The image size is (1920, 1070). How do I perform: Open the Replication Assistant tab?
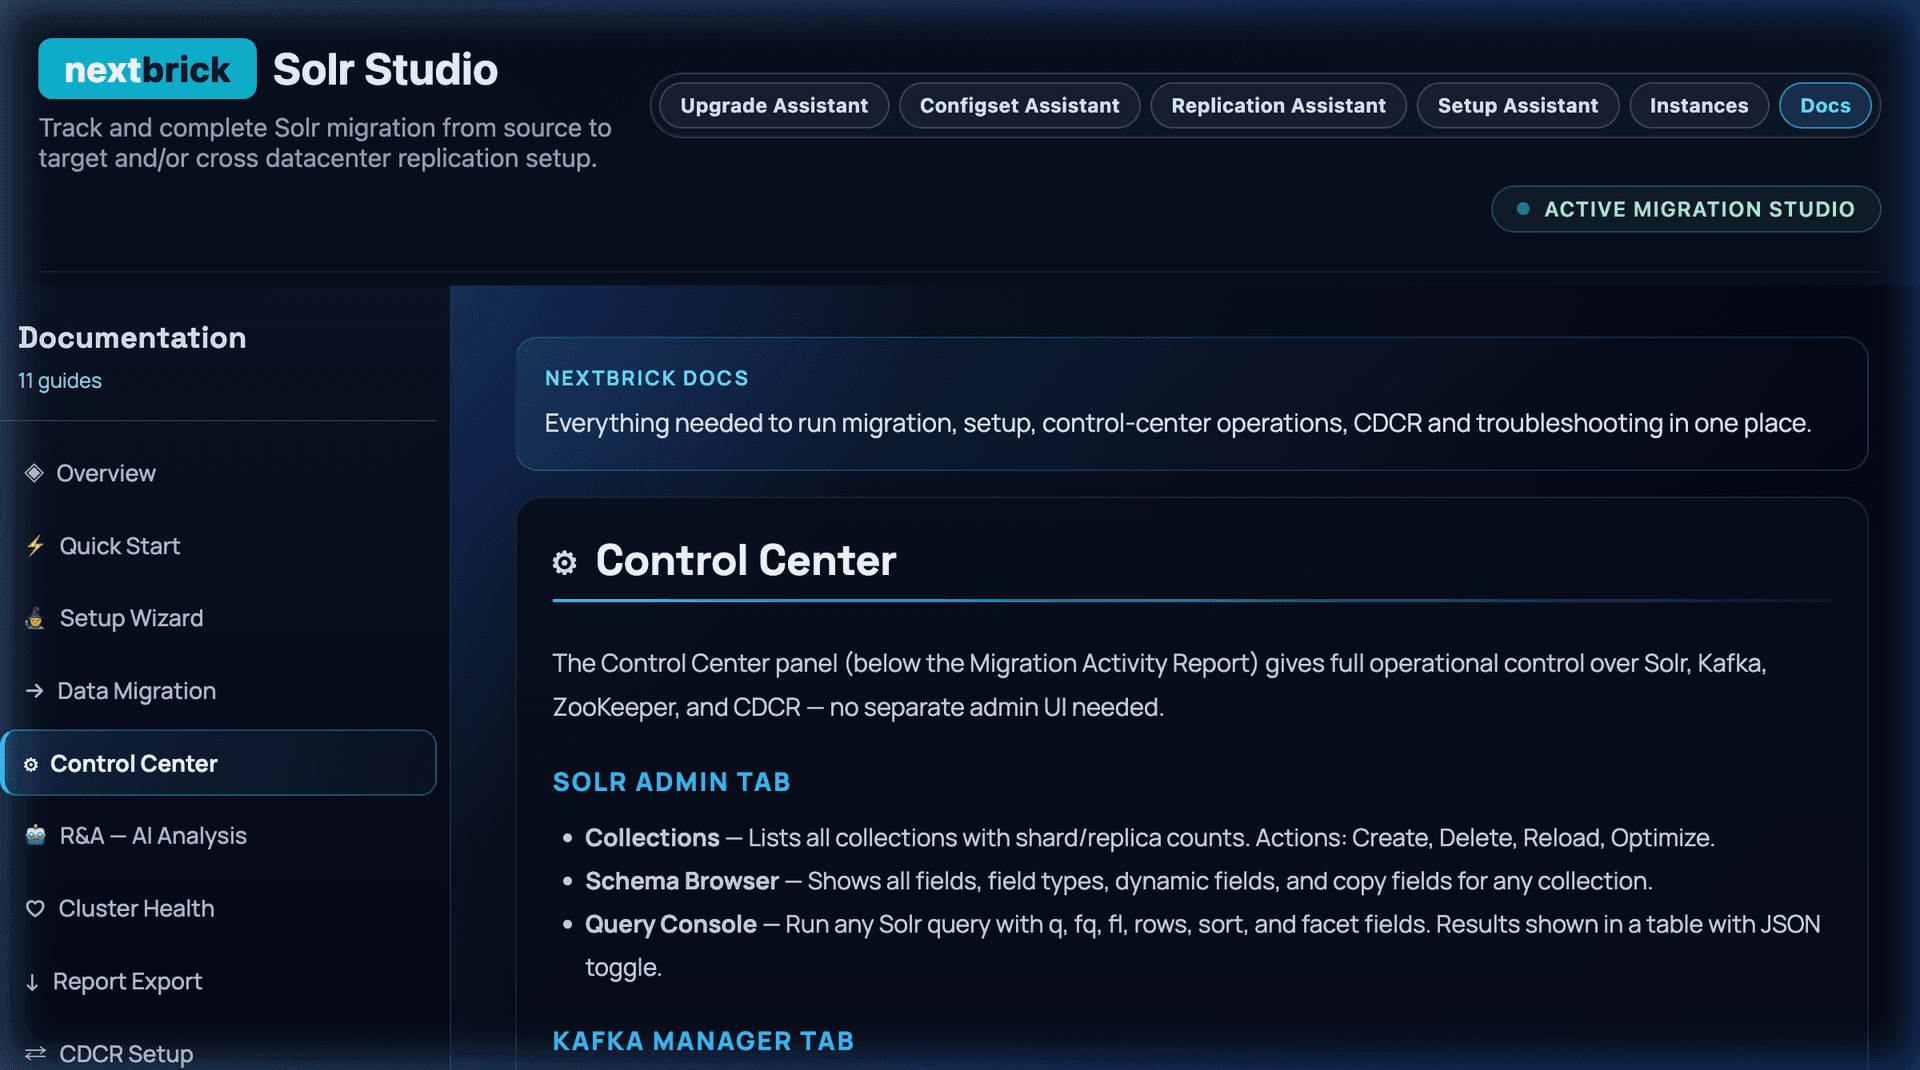[1278, 105]
